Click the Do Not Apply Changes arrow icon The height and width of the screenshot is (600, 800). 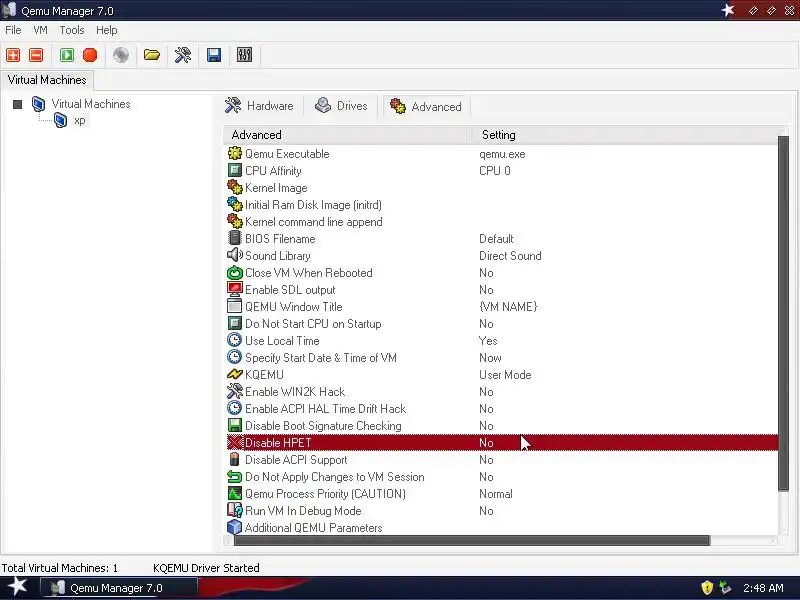point(235,477)
